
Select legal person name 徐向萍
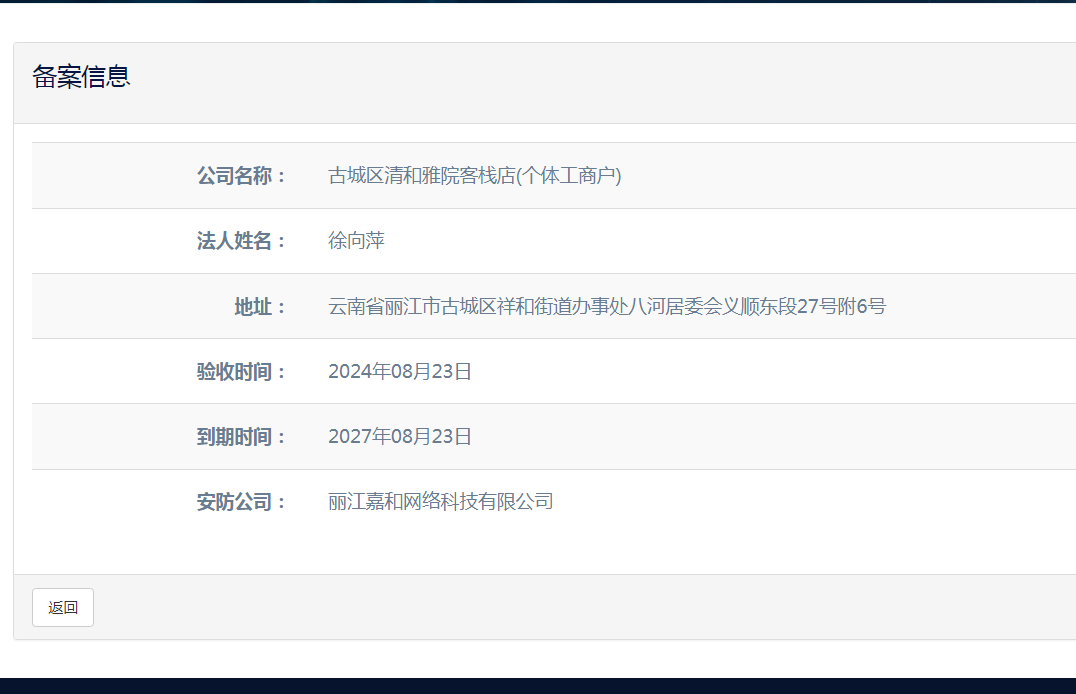pos(356,241)
